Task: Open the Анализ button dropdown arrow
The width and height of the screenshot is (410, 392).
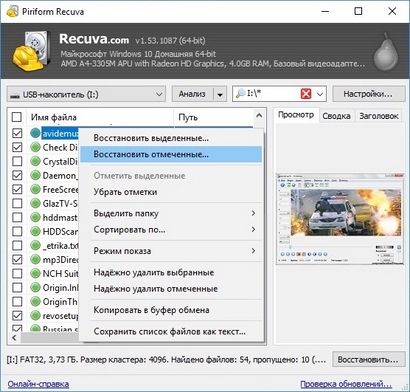Action: tap(220, 94)
